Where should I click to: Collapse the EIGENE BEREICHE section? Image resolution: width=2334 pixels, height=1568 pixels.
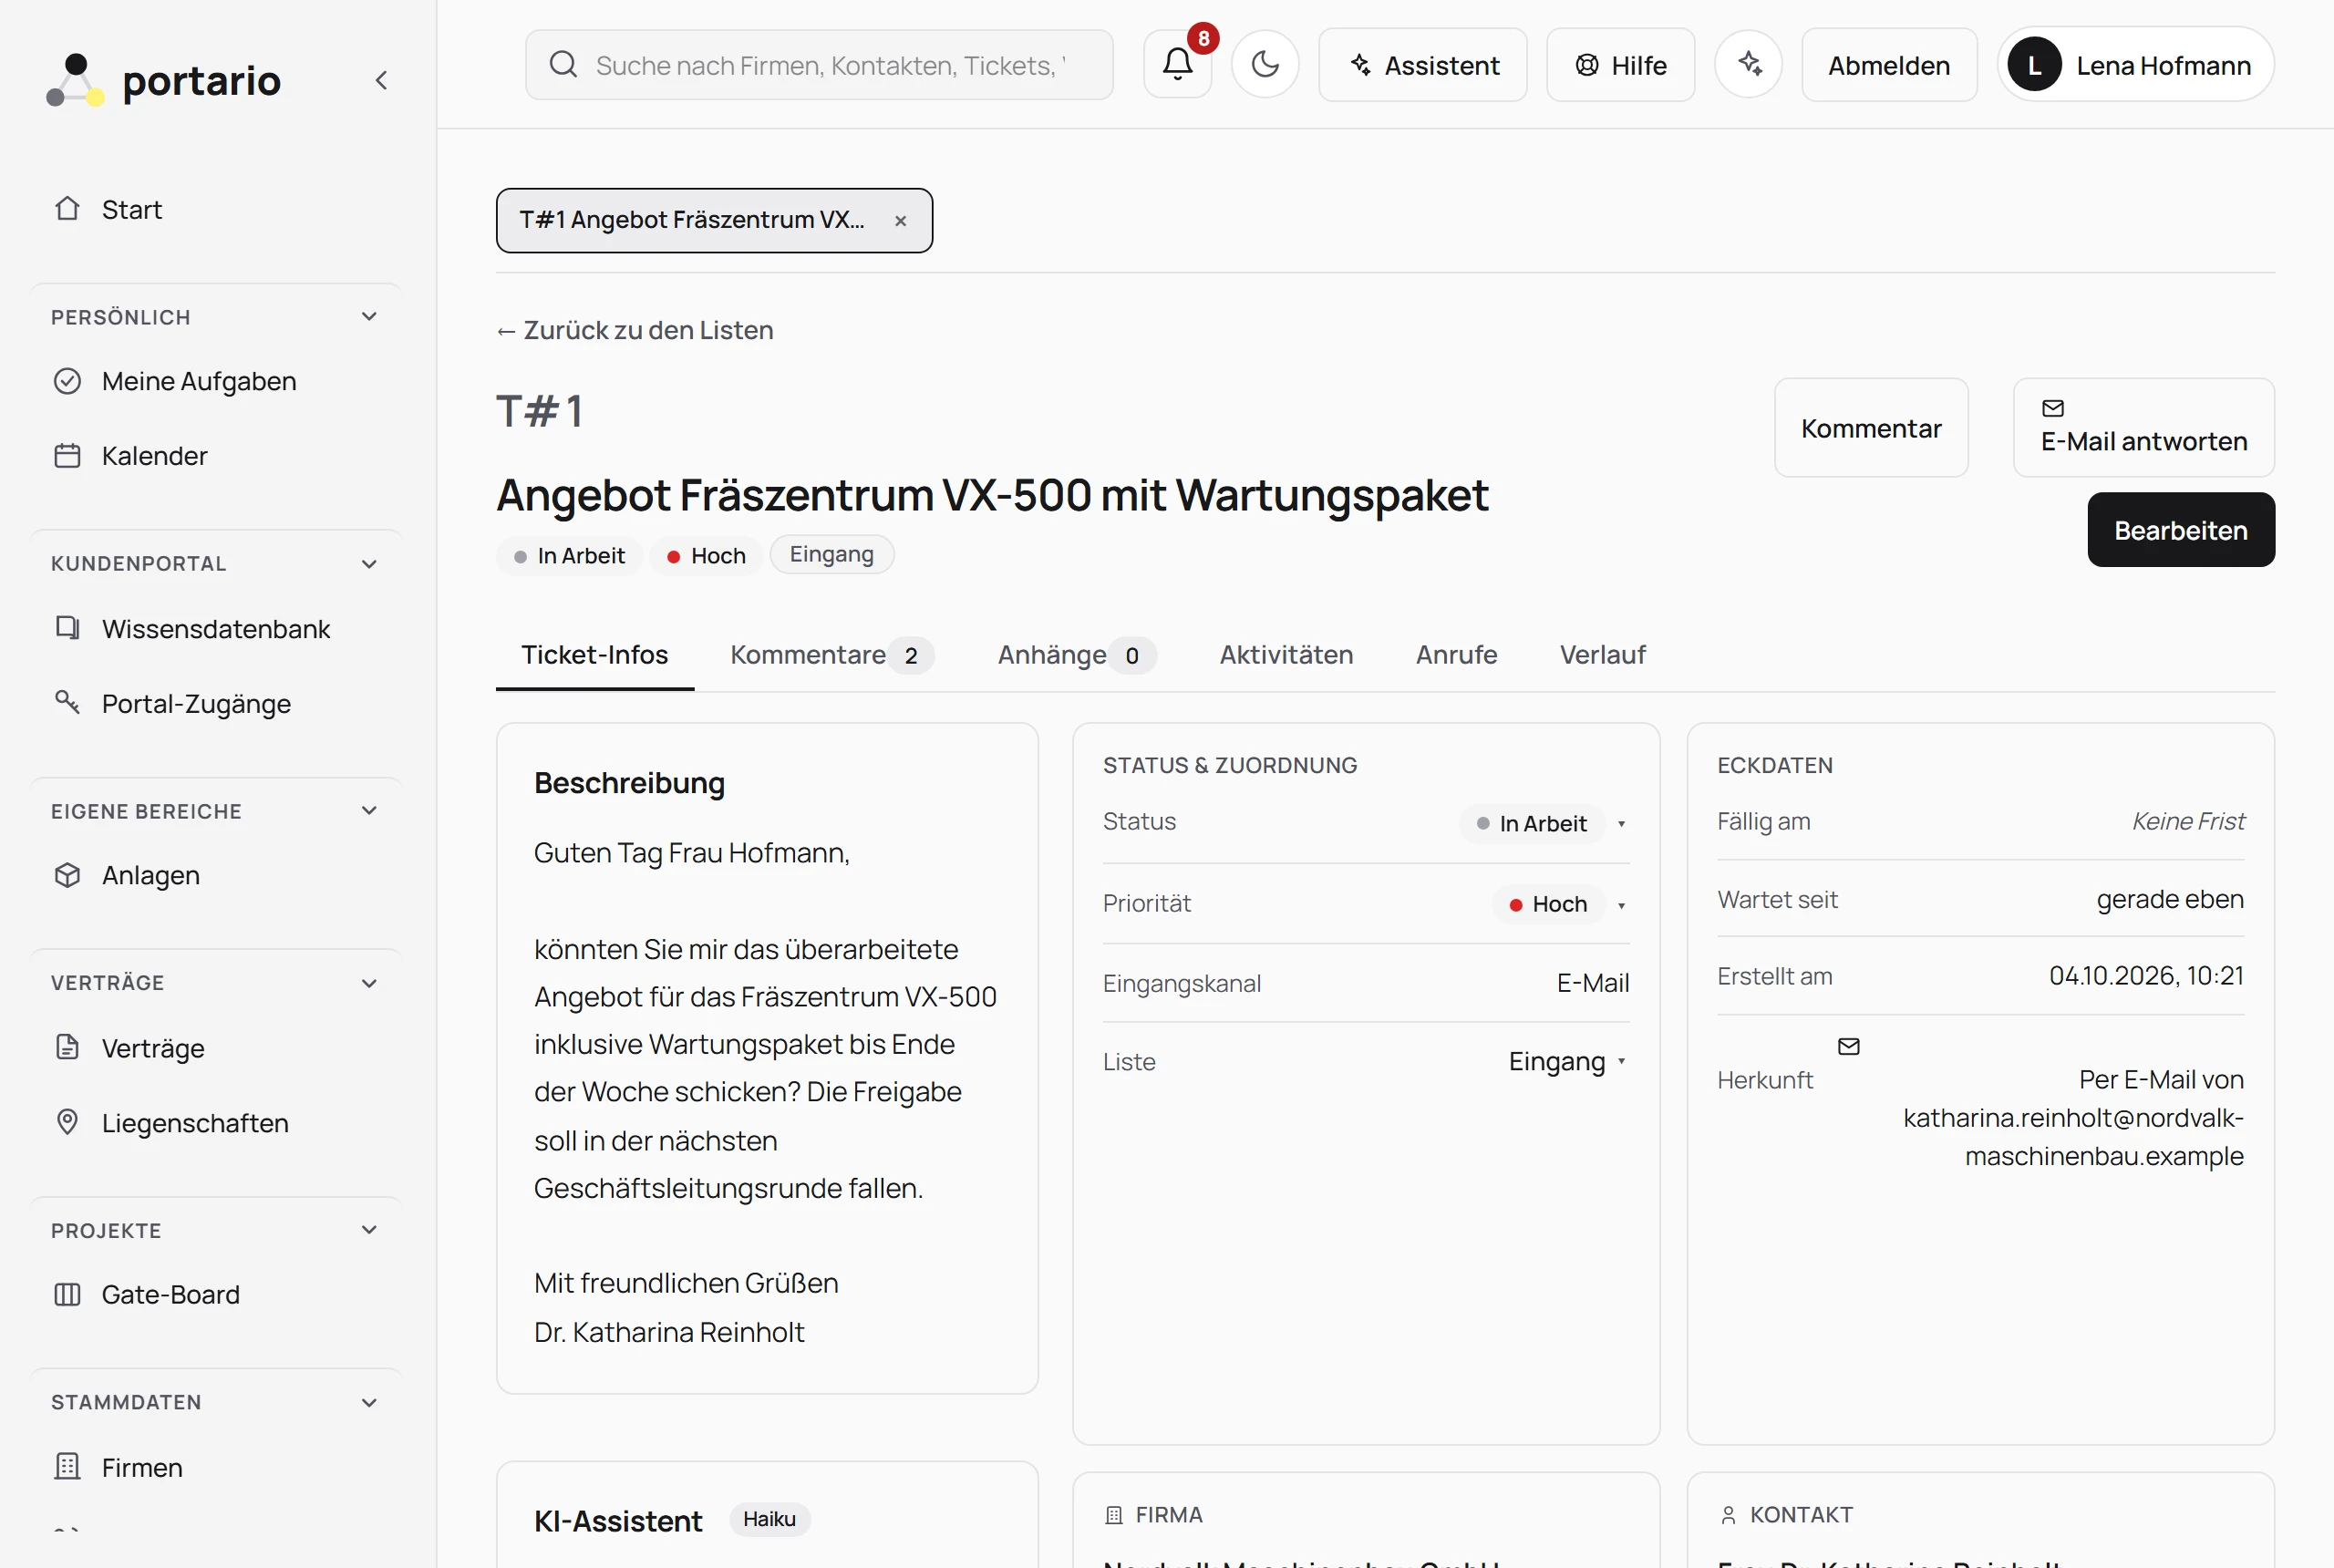(x=217, y=811)
